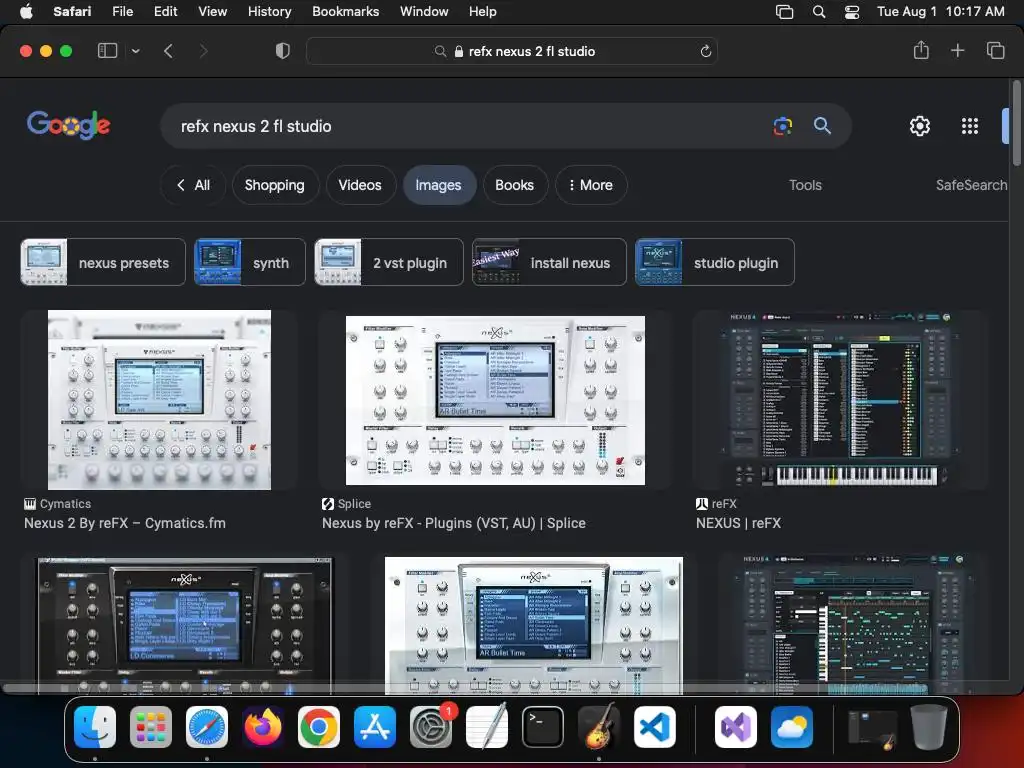The height and width of the screenshot is (768, 1024).
Task: Go forward to next page
Action: (203, 51)
